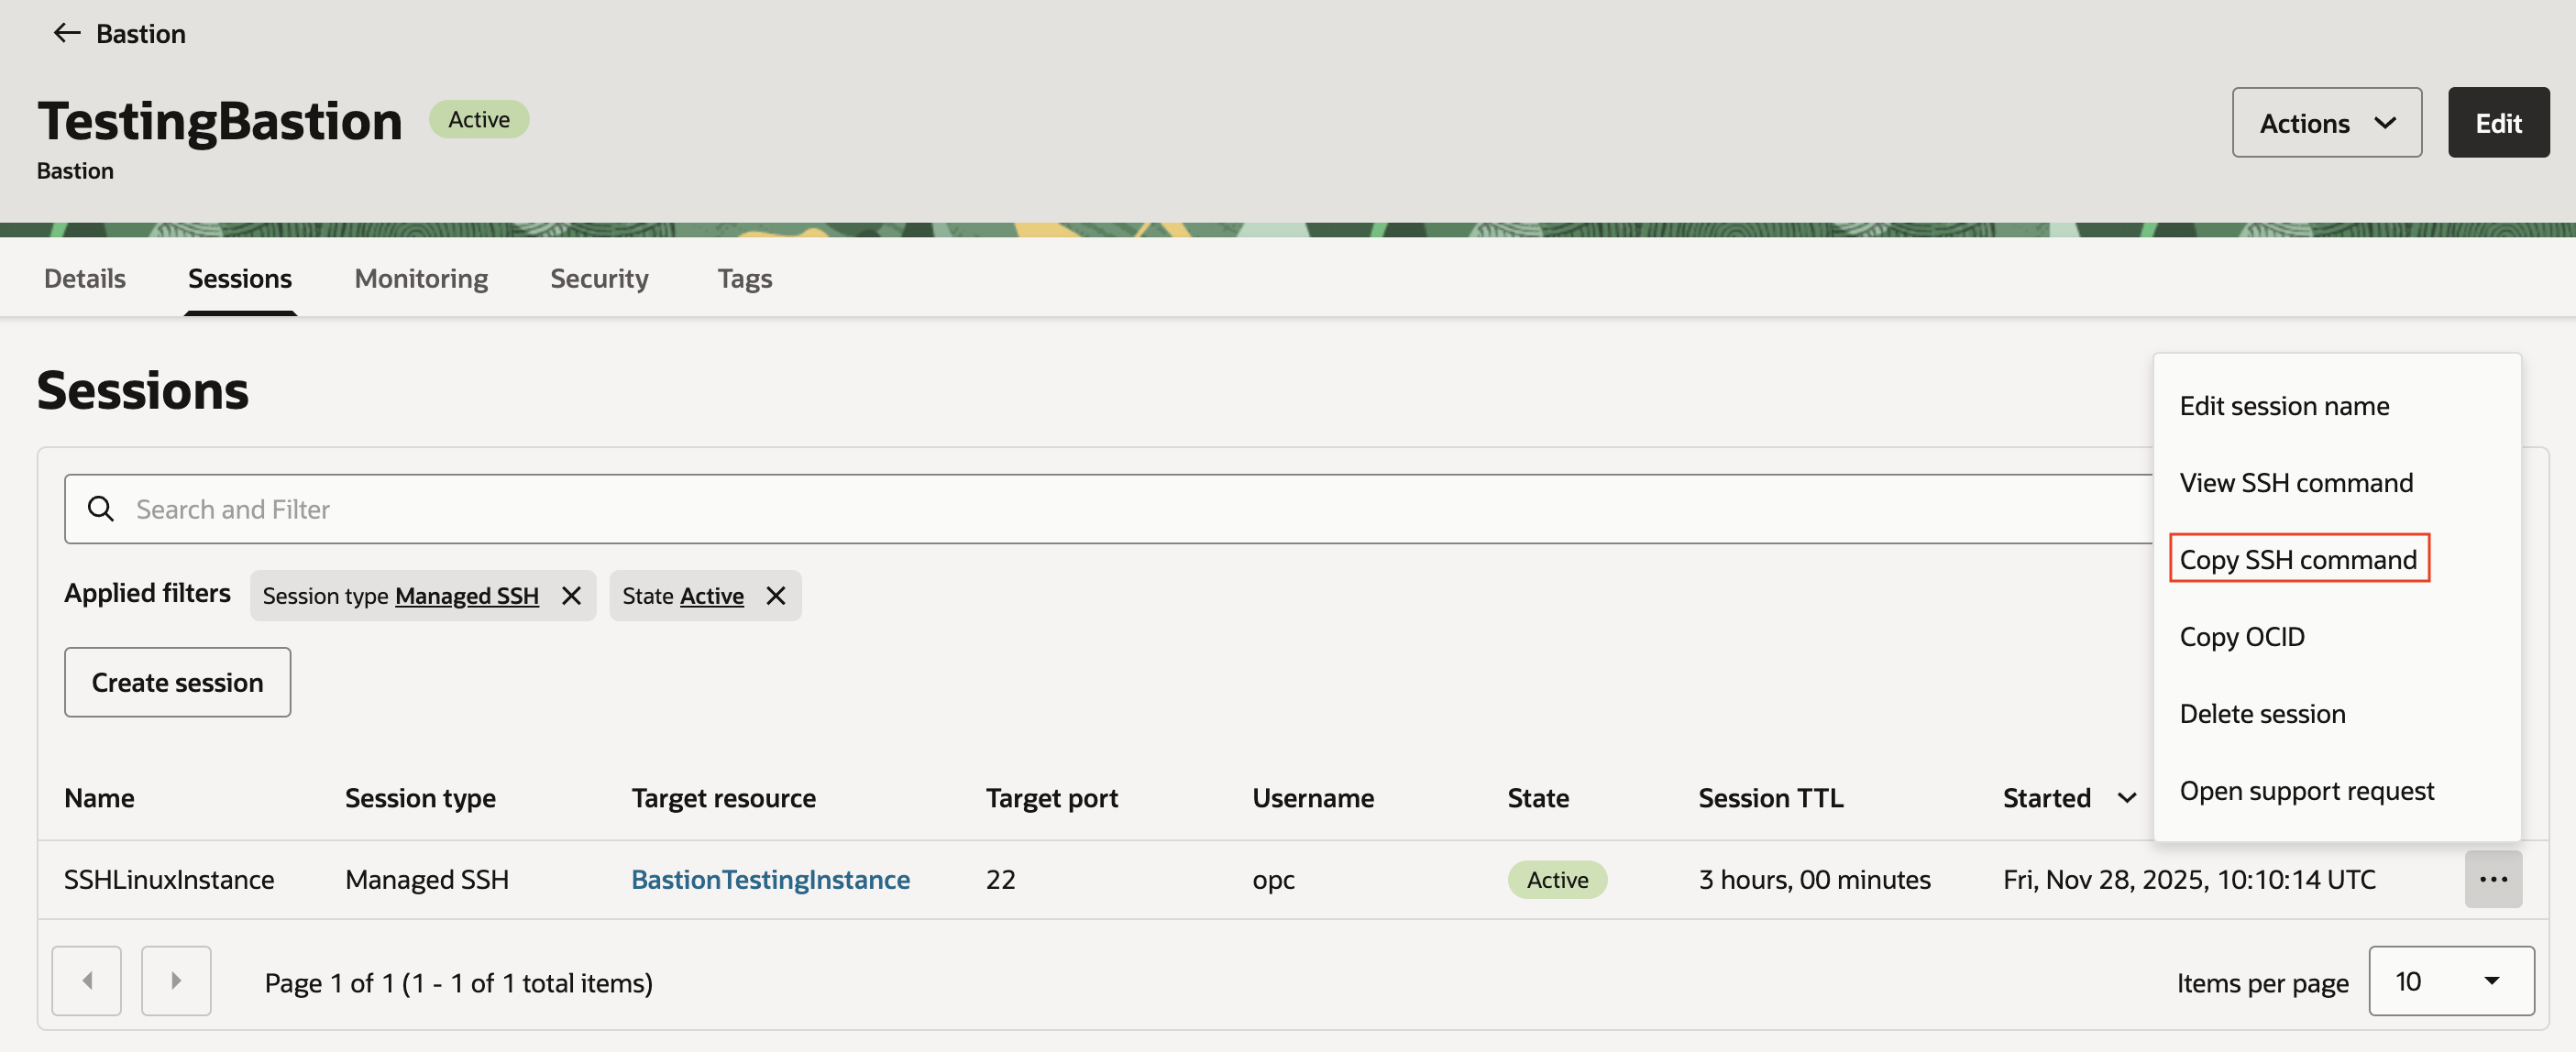2576x1052 pixels.
Task: Go to the previous page arrow
Action: [87, 981]
